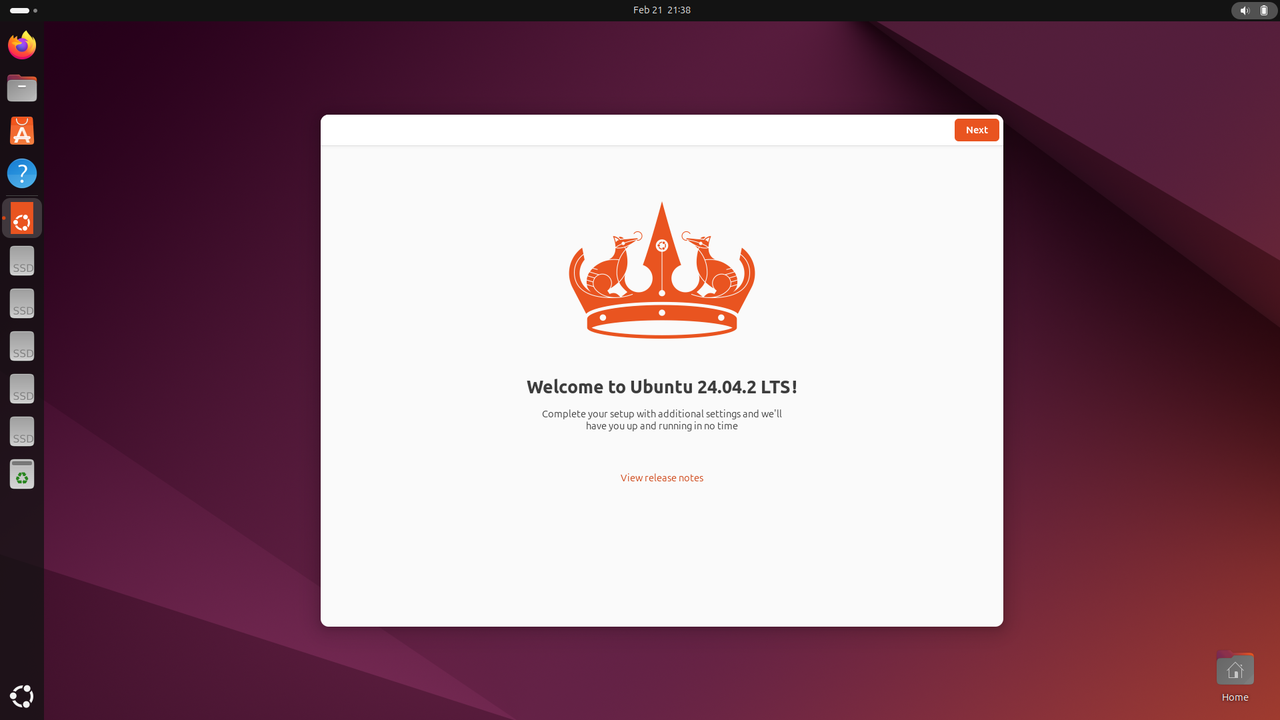Screen dimensions: 1280x720
Task: Click the Complete your setup description text
Action: (662, 420)
